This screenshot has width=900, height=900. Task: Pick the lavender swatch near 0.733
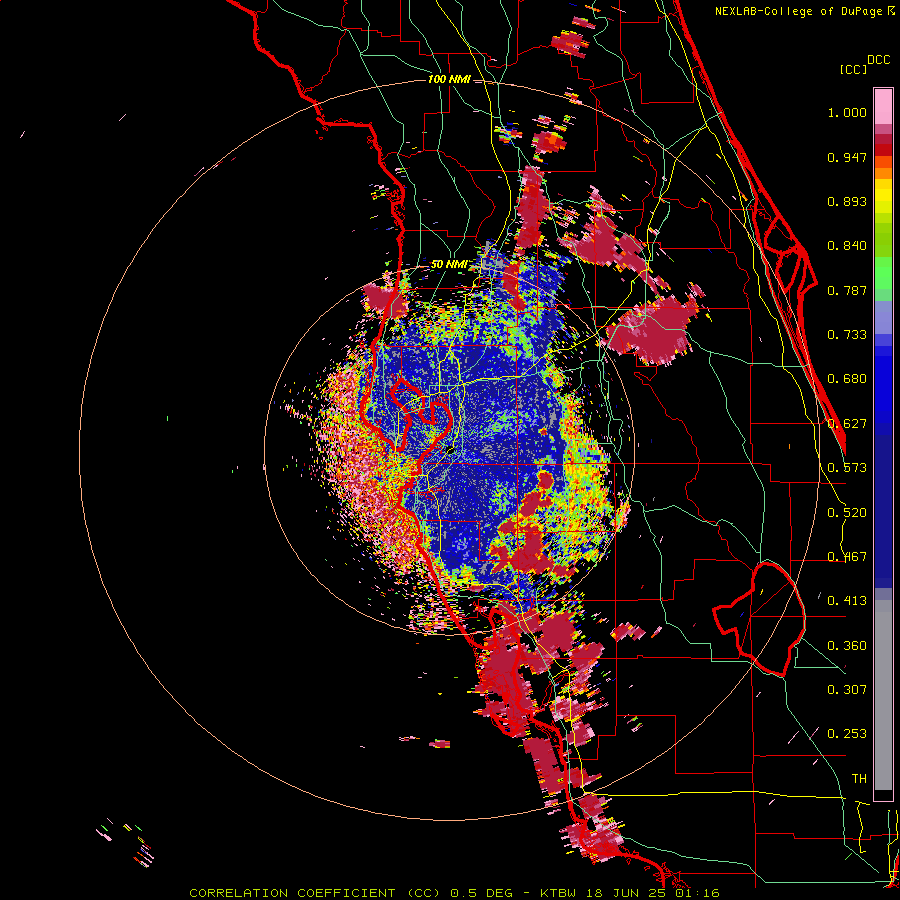883,317
